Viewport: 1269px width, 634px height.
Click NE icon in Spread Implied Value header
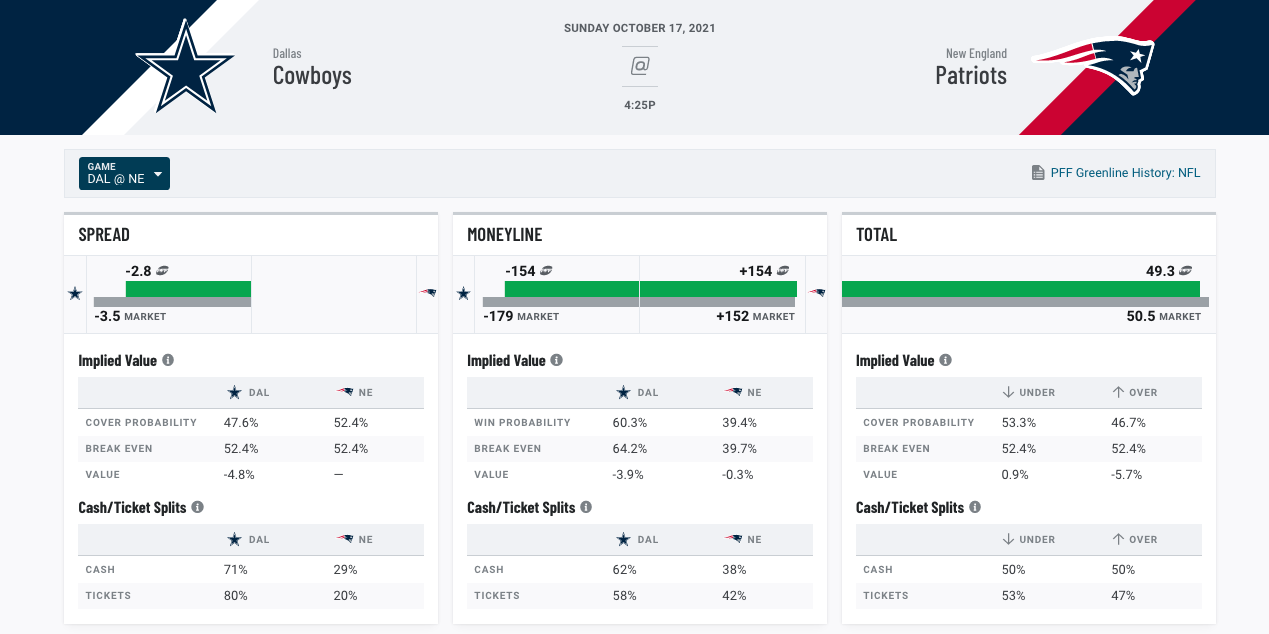point(344,393)
